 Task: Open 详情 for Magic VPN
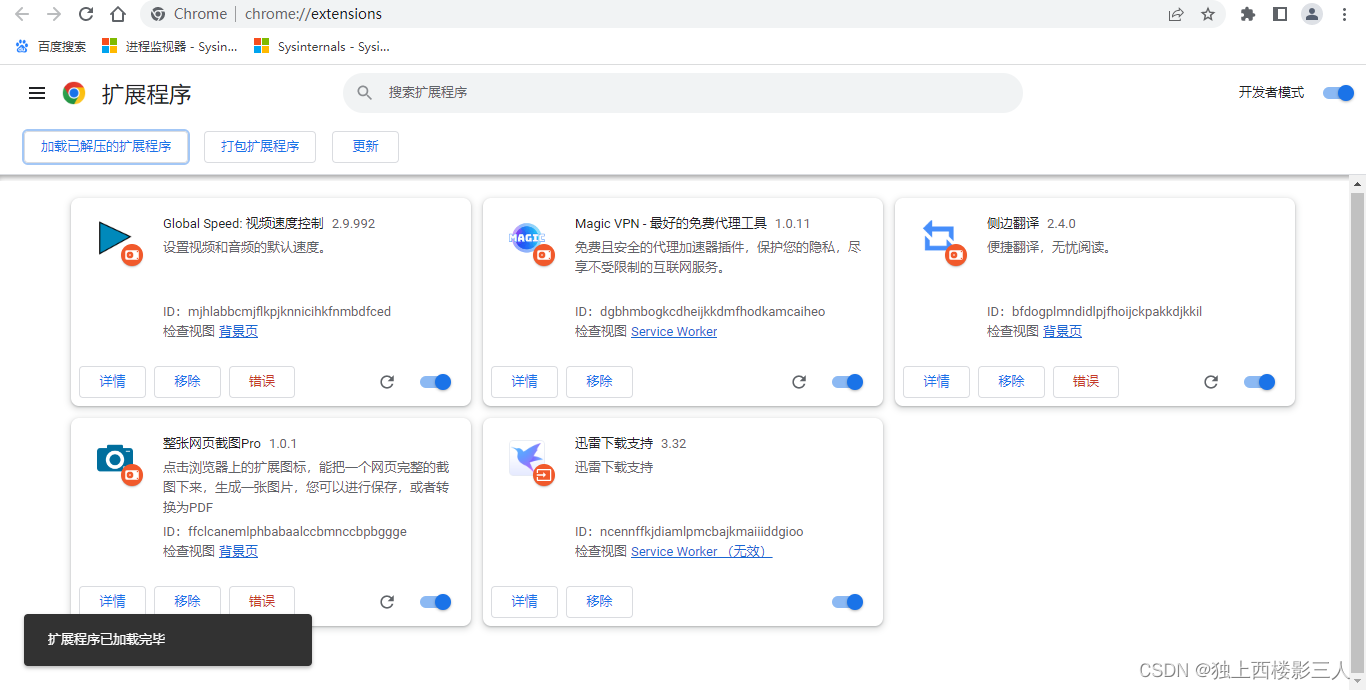point(524,382)
